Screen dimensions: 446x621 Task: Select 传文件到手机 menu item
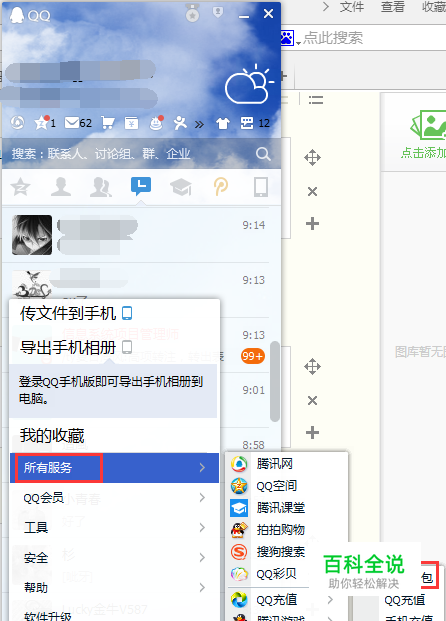(x=114, y=313)
